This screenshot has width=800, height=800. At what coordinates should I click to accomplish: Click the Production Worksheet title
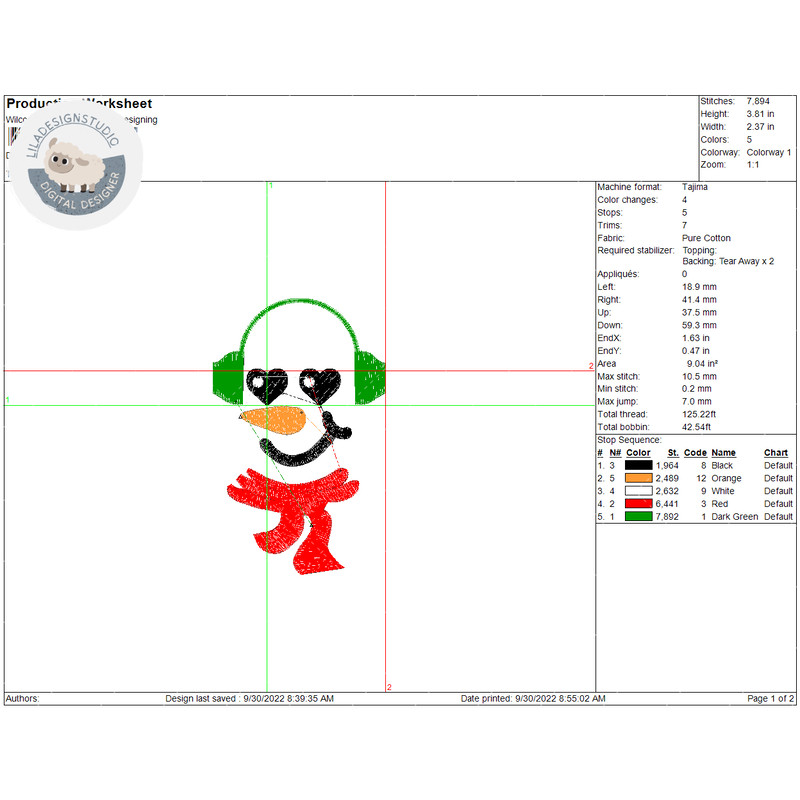click(x=79, y=103)
